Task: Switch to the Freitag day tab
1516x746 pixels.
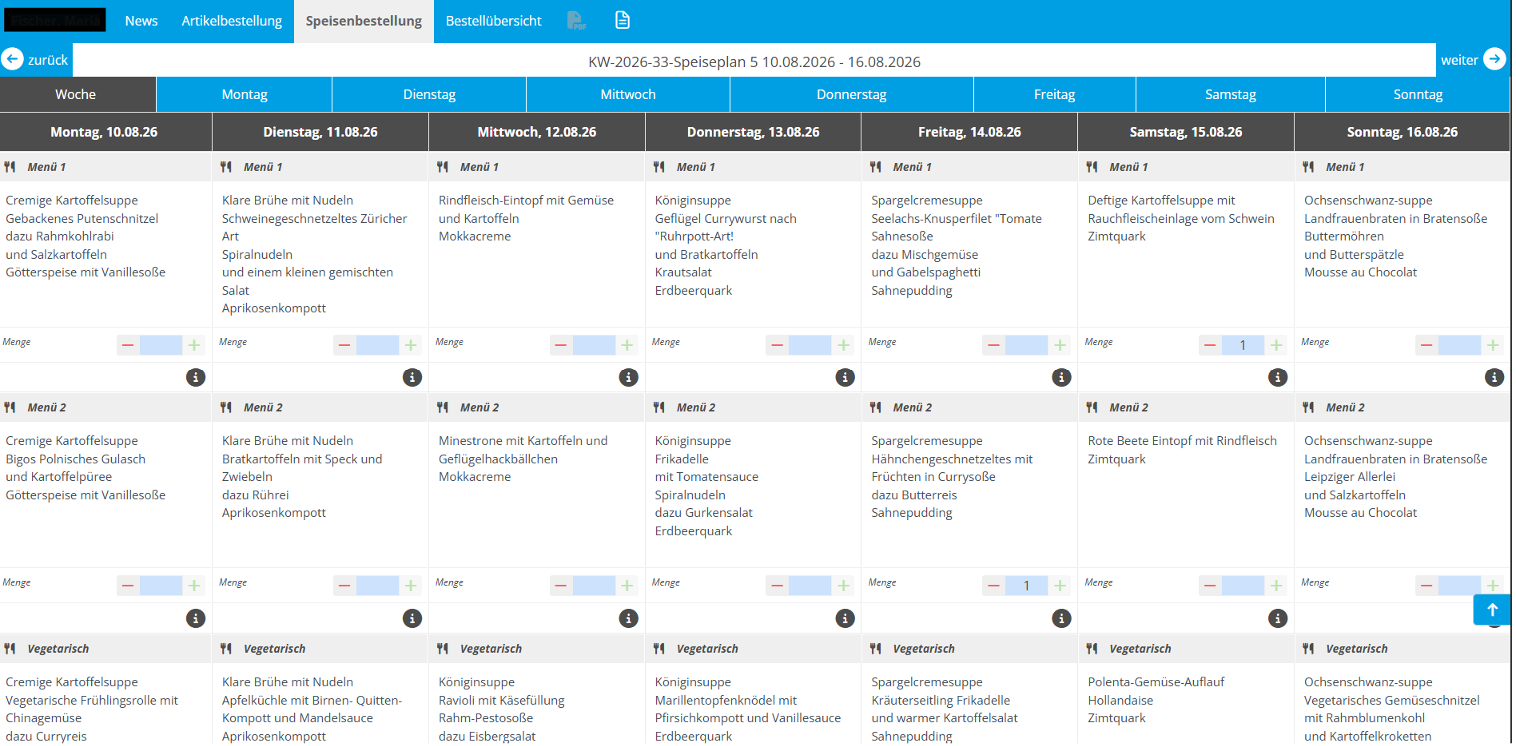Action: pyautogui.click(x=1055, y=95)
